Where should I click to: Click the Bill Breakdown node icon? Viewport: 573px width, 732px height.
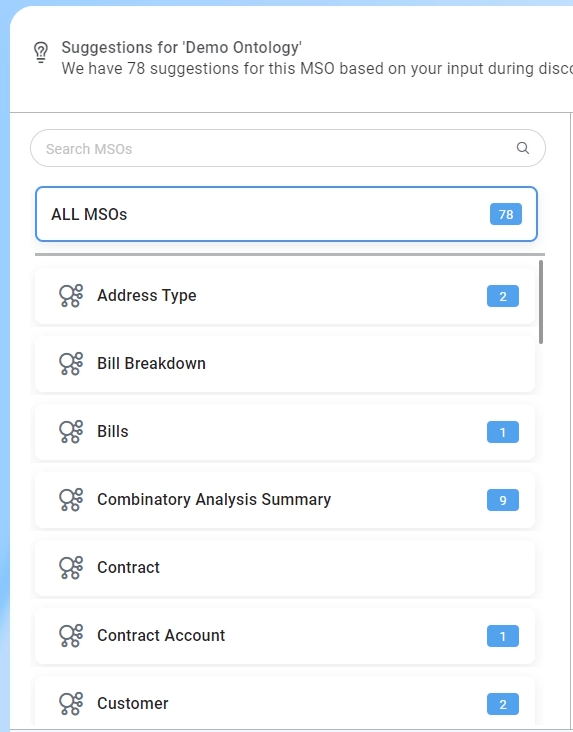click(71, 364)
